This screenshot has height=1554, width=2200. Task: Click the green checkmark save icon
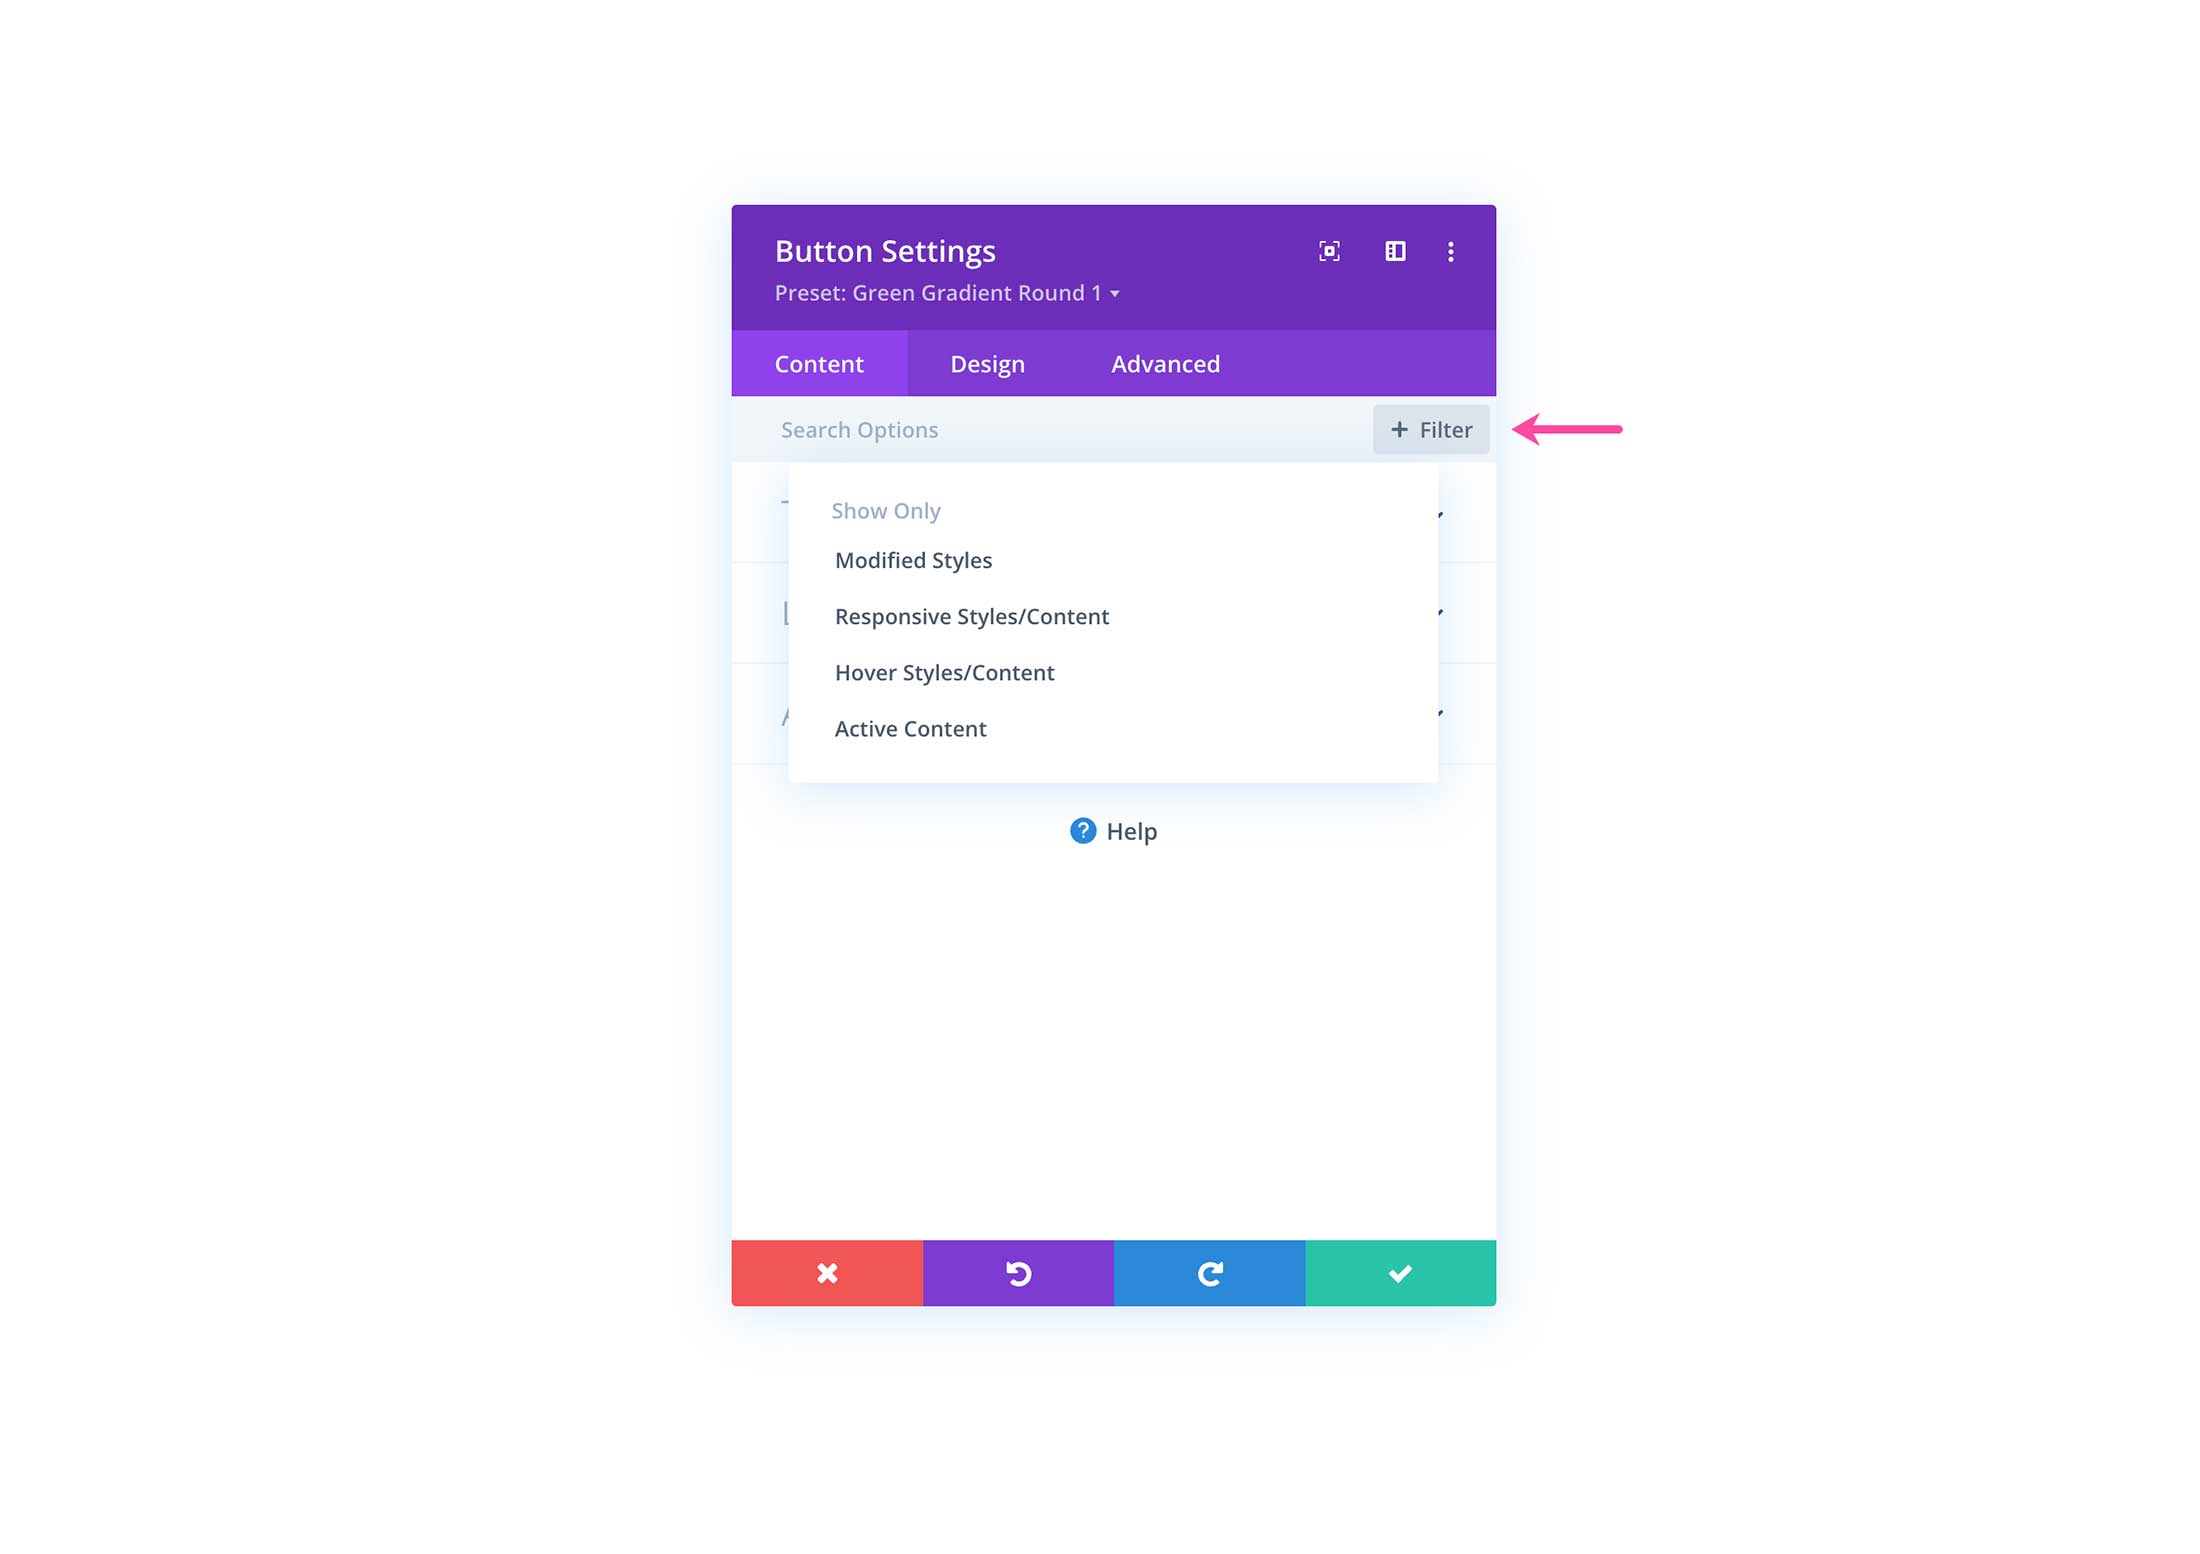click(1399, 1271)
